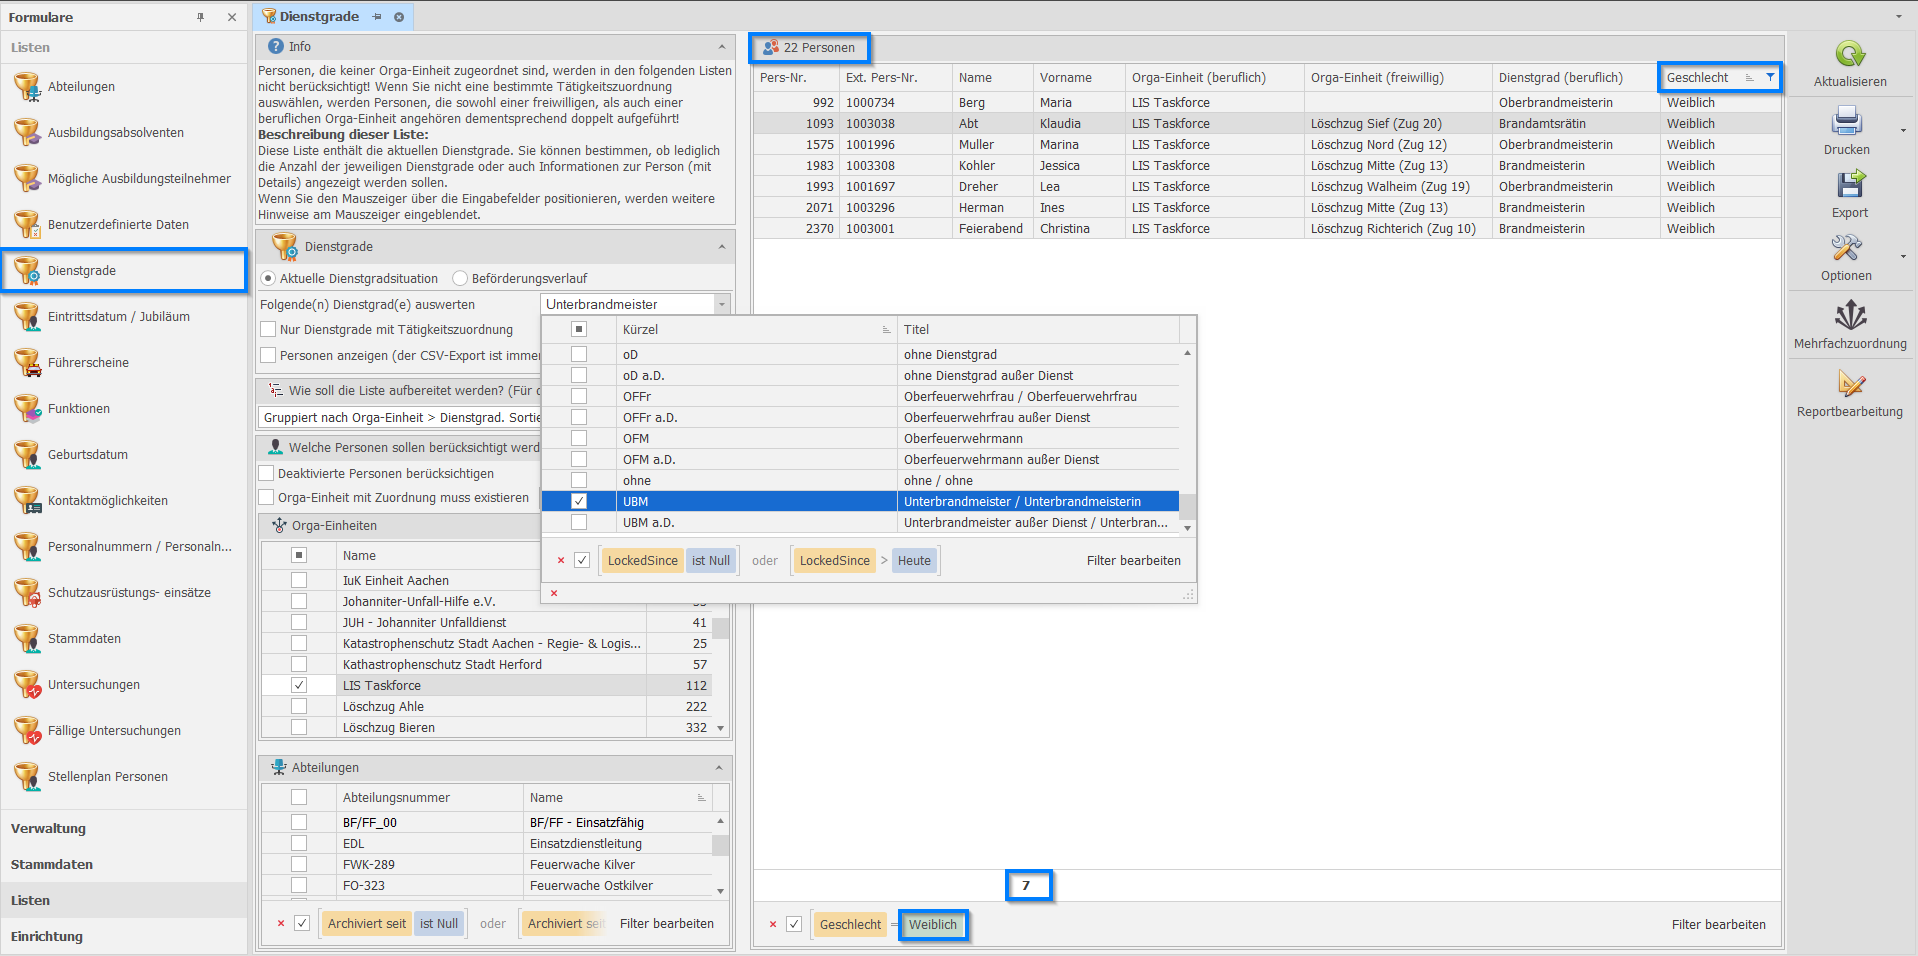Select the Abt Klaudia table row
Screen dimensions: 1918x956
click(1000, 124)
